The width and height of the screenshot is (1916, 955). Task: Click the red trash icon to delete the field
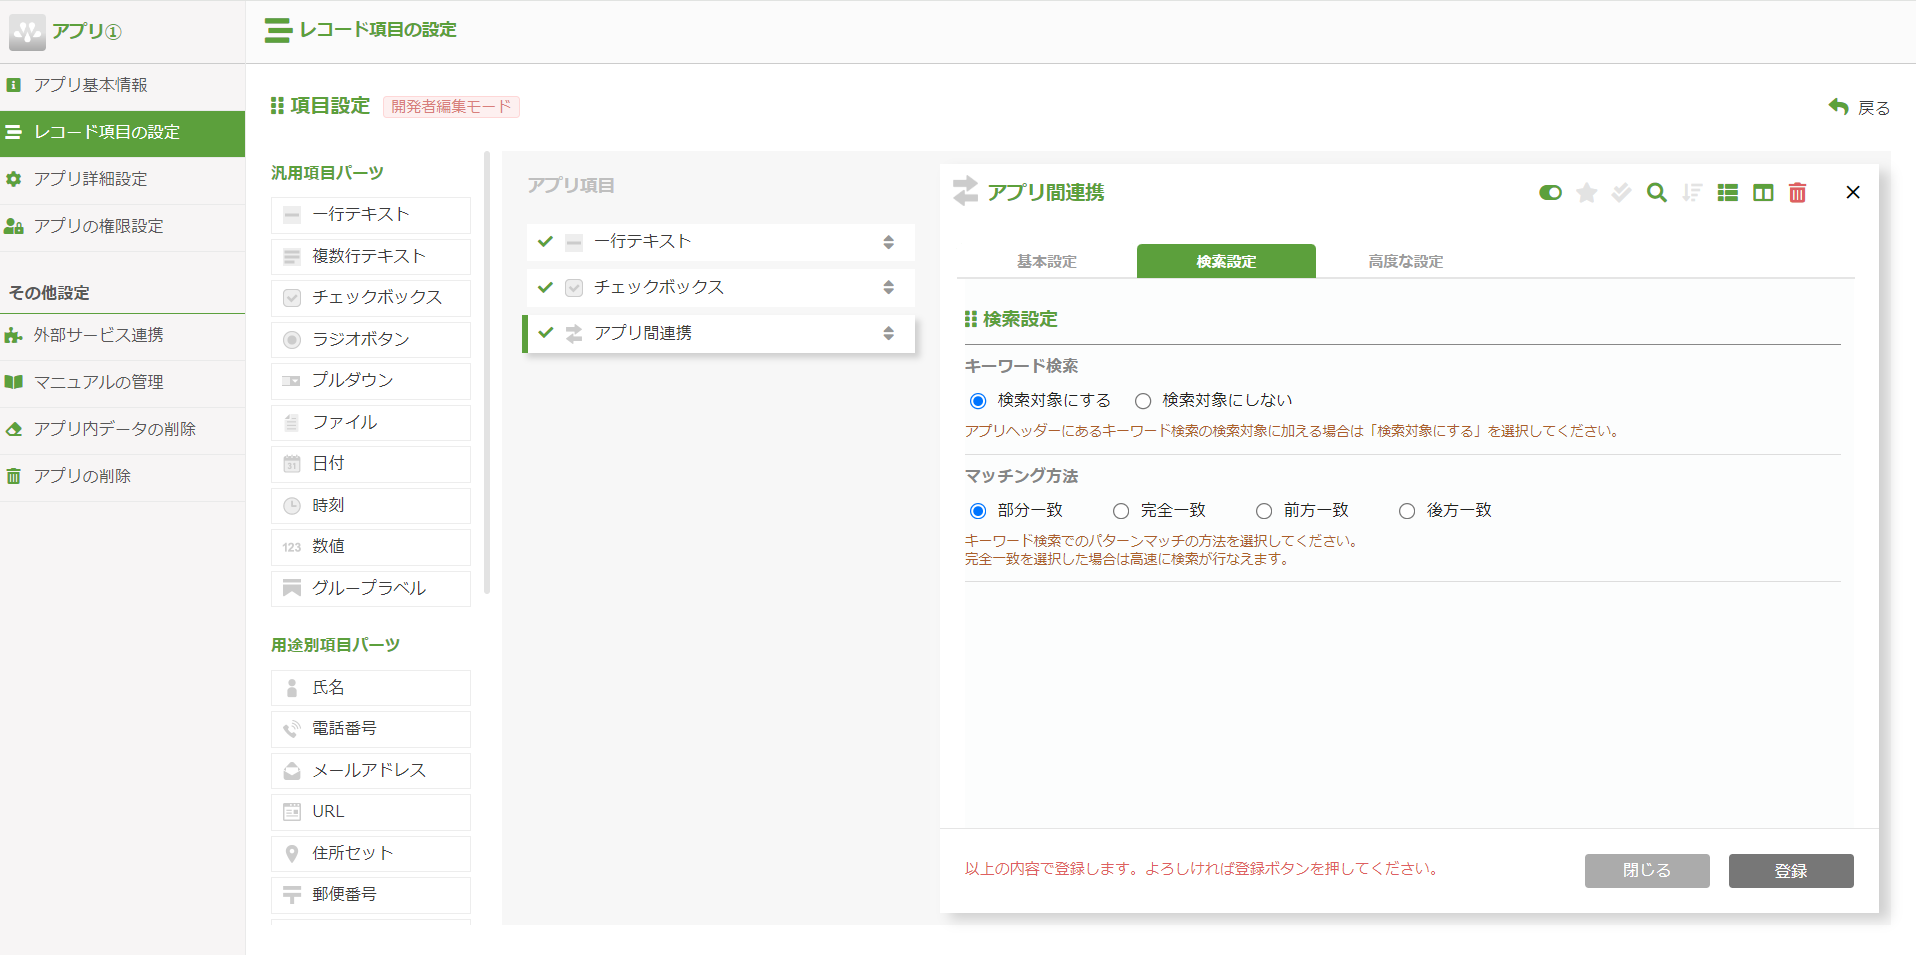1797,192
